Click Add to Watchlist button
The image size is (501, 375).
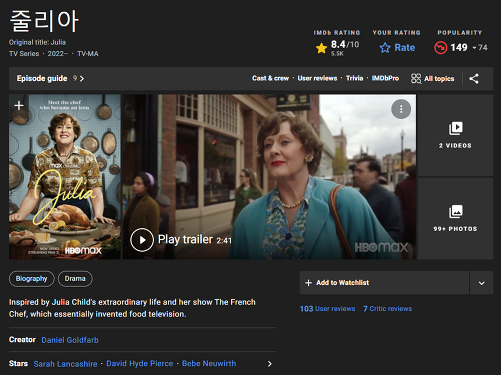point(384,283)
